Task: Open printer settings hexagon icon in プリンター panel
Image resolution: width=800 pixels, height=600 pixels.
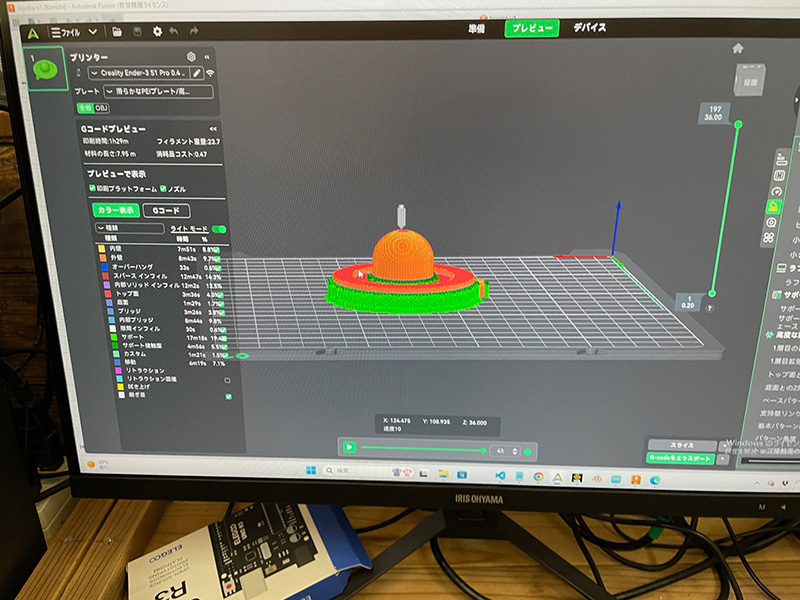Action: (x=192, y=57)
